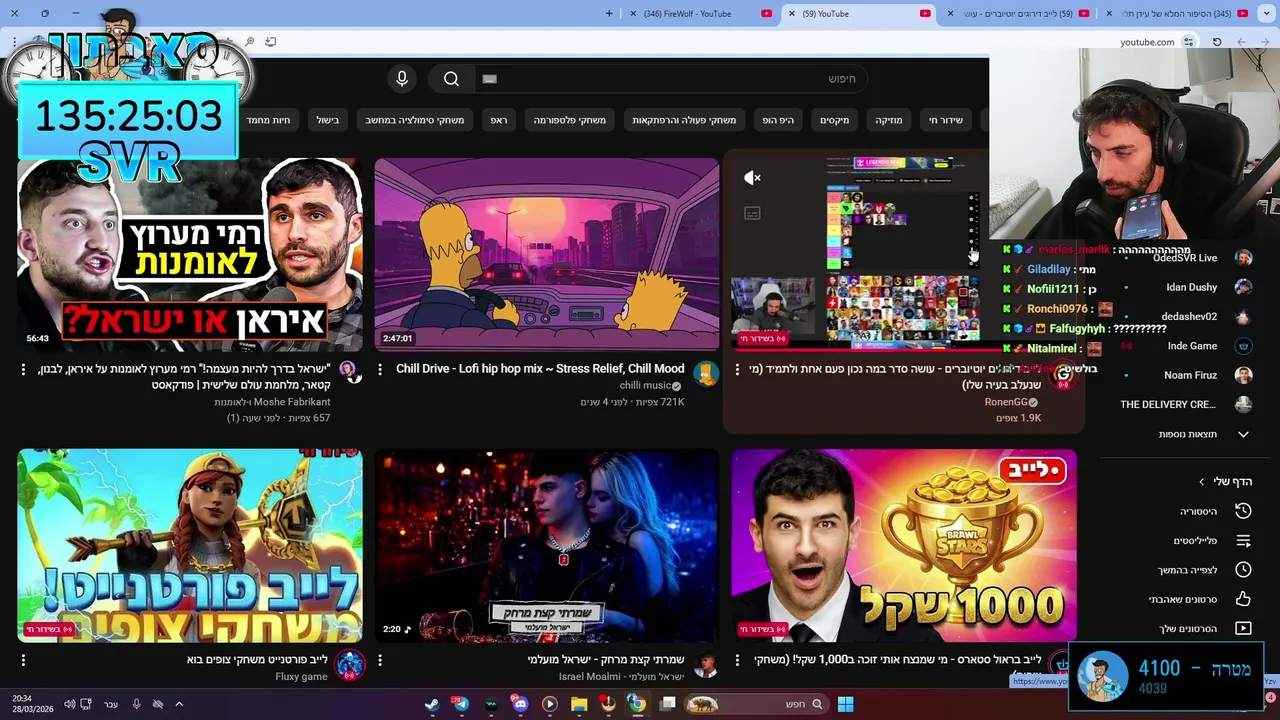Open Steam from the taskbar

coord(431,704)
